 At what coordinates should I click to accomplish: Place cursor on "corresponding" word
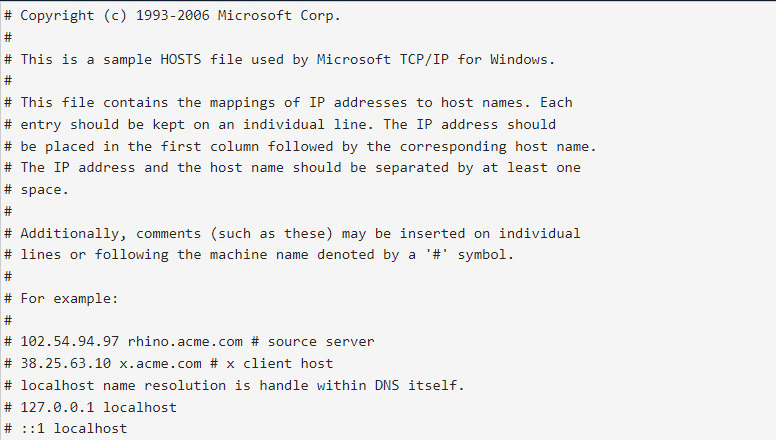click(x=453, y=147)
